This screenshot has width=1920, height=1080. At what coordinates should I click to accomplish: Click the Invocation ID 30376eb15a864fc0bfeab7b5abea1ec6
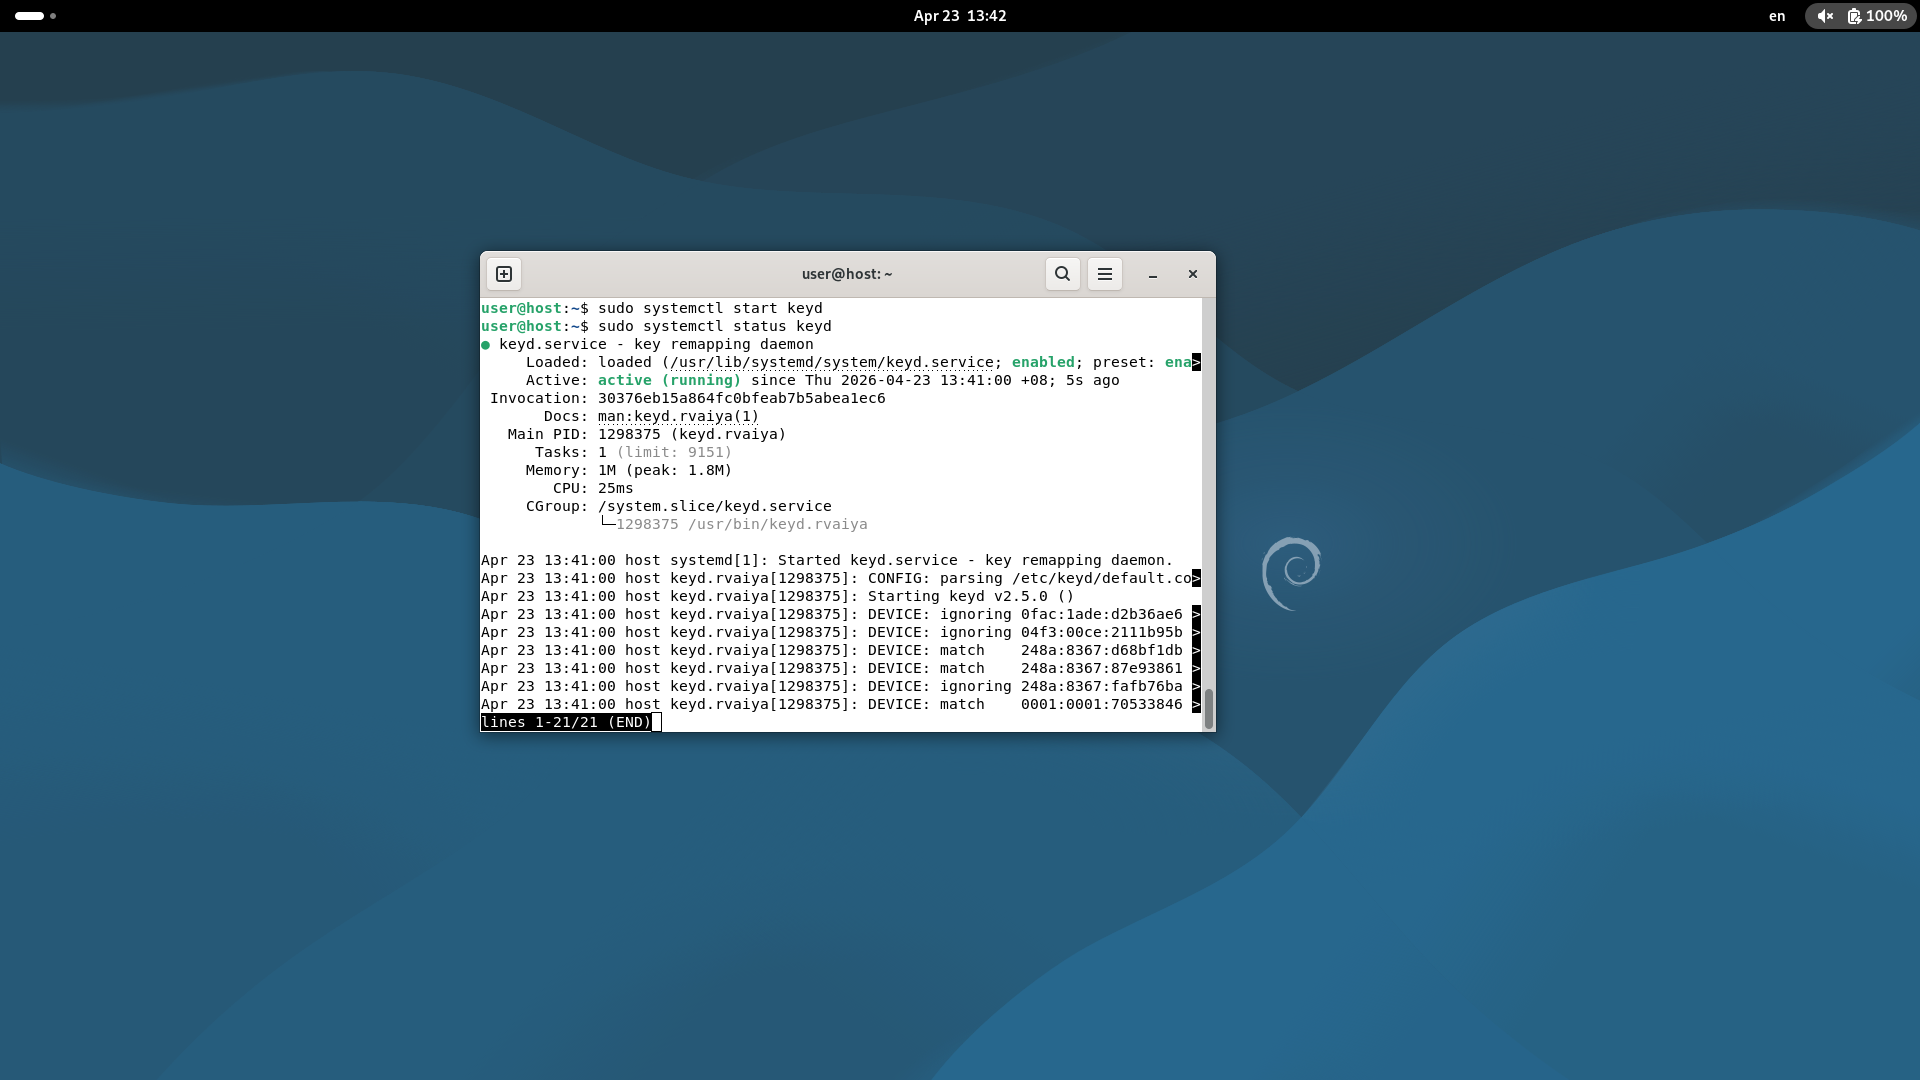tap(741, 398)
